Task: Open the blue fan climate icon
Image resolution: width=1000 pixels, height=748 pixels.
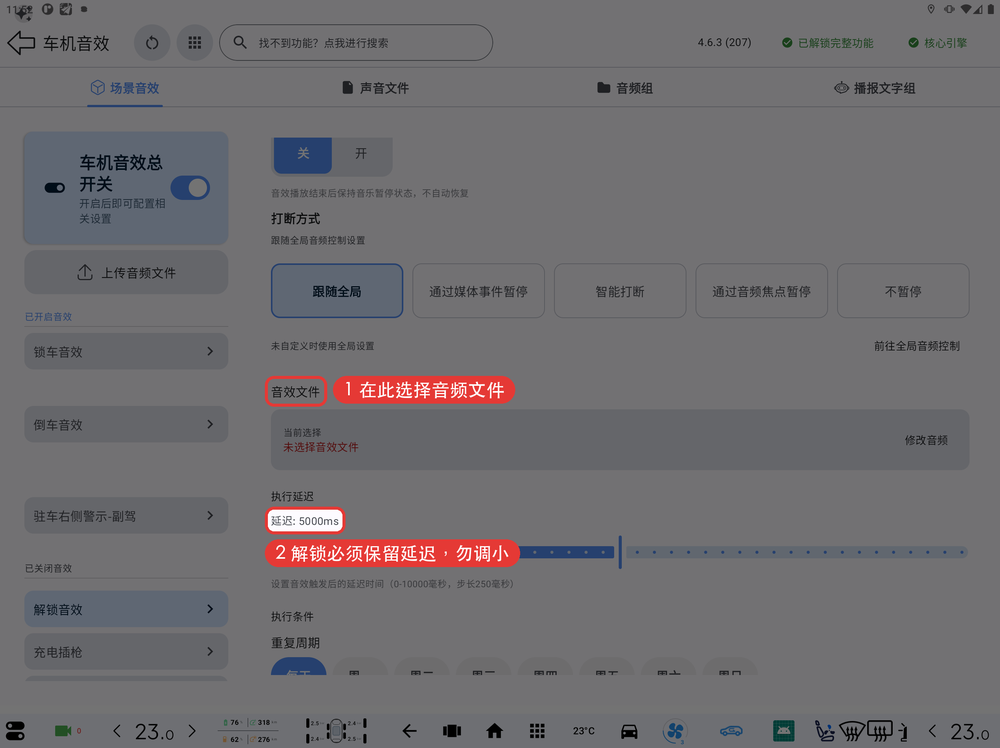Action: pyautogui.click(x=675, y=731)
